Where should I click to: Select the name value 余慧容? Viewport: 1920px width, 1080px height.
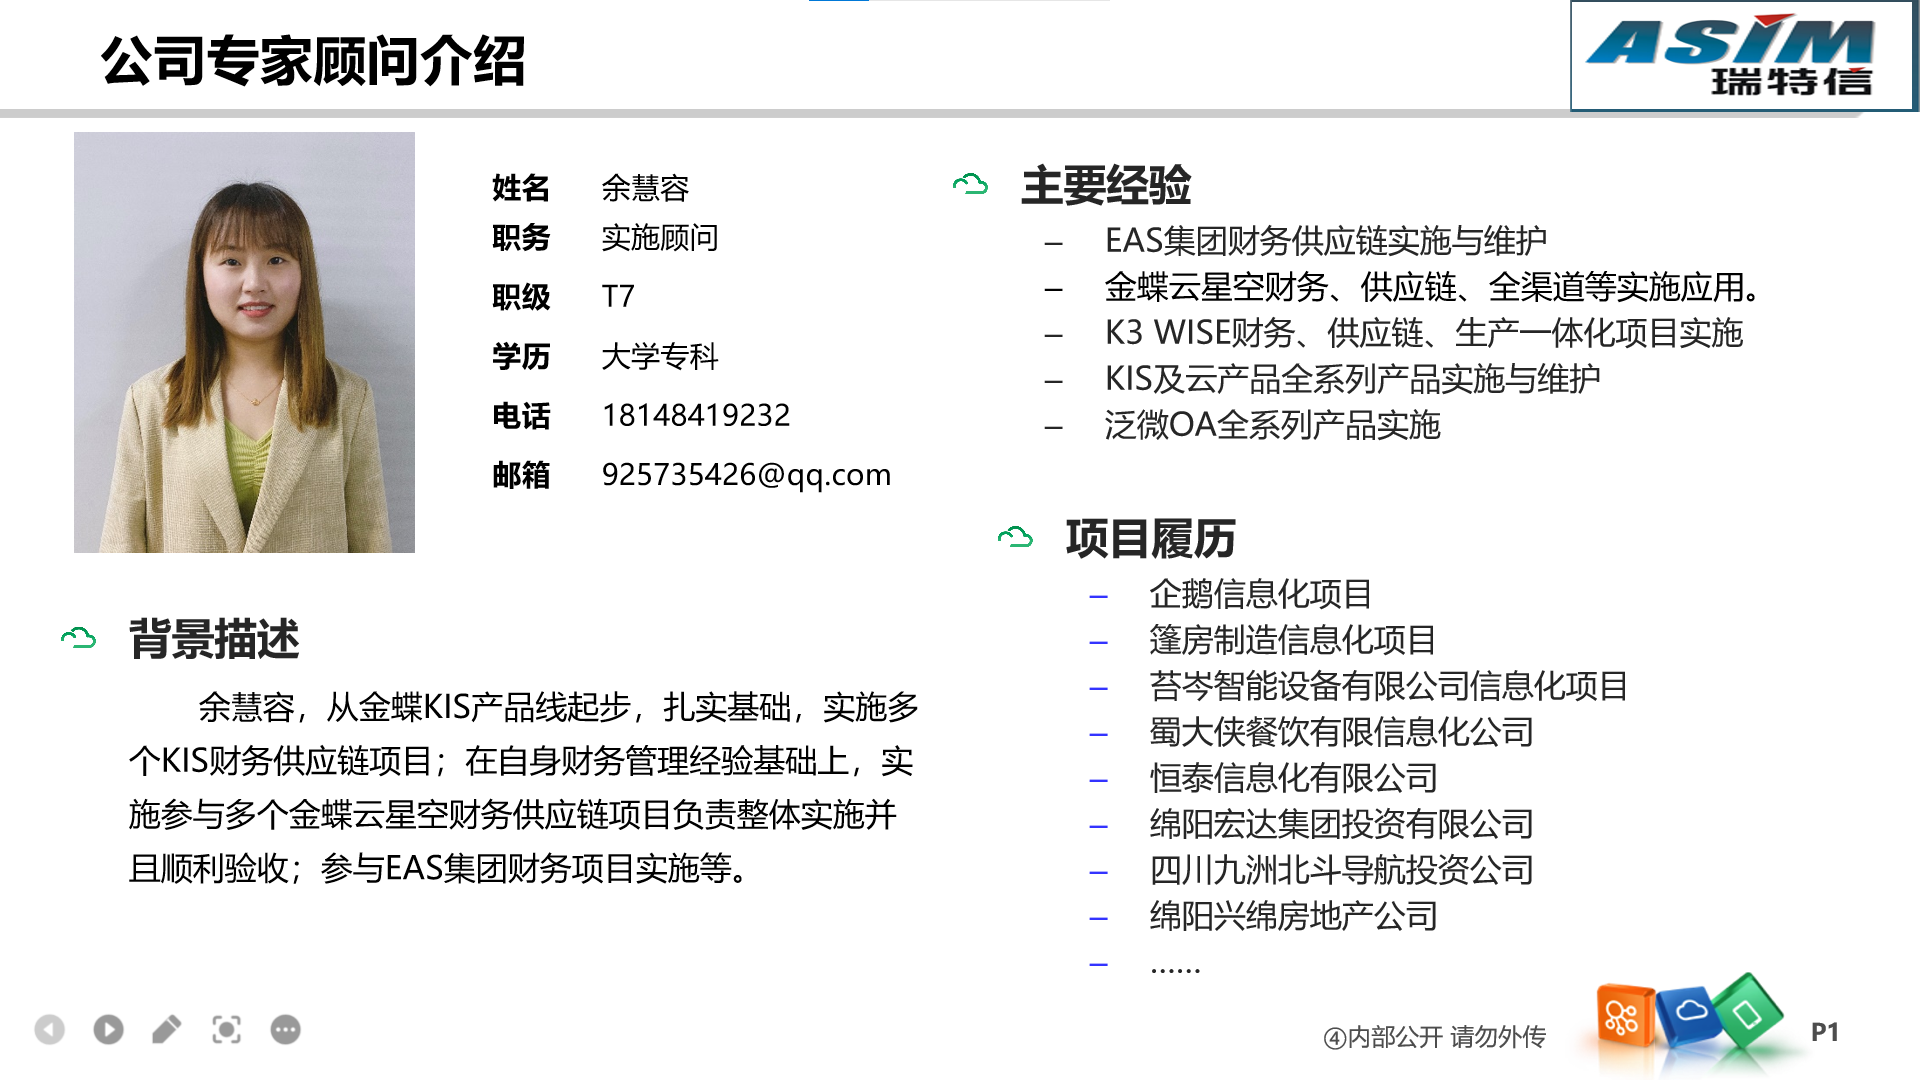(x=645, y=187)
